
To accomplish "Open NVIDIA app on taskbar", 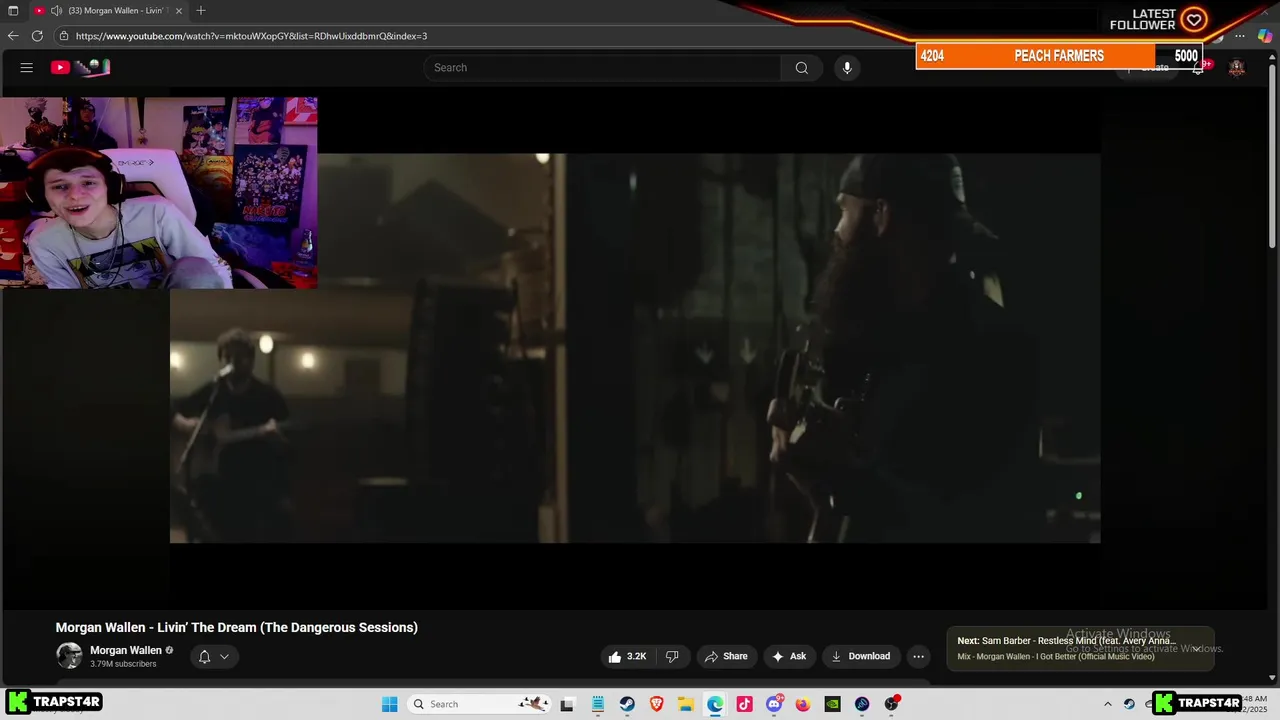I will (x=832, y=704).
